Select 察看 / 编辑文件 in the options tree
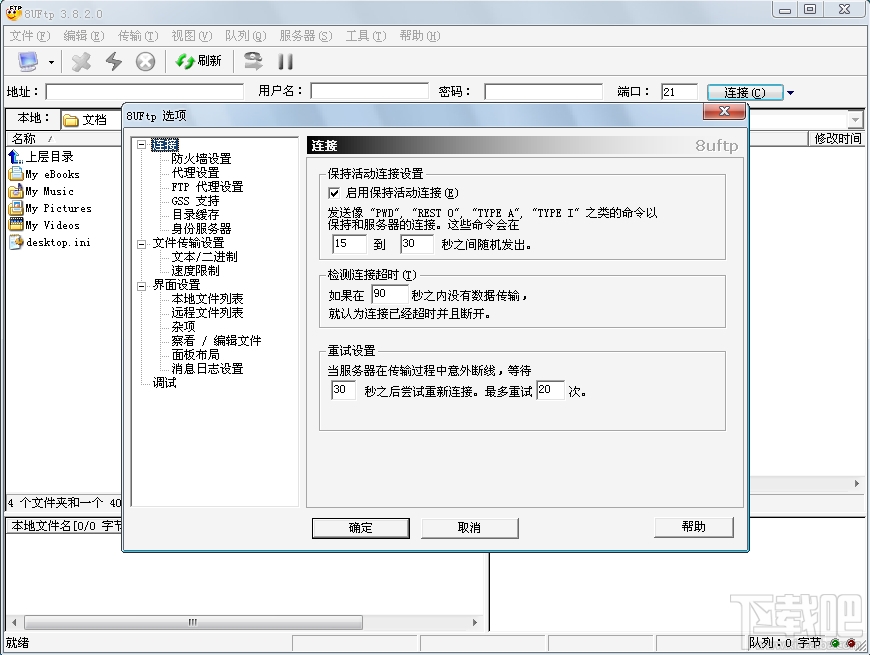Screen dimensions: 870x655 (216, 341)
